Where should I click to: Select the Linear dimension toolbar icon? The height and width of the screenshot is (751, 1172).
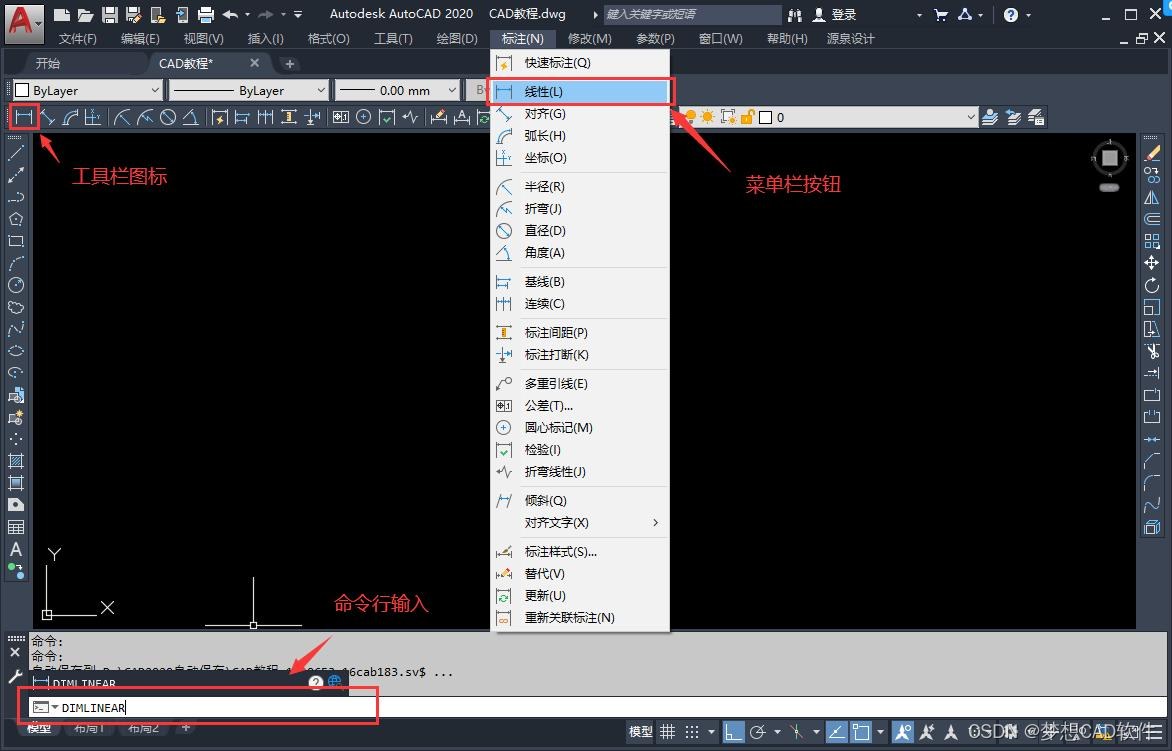pyautogui.click(x=24, y=117)
